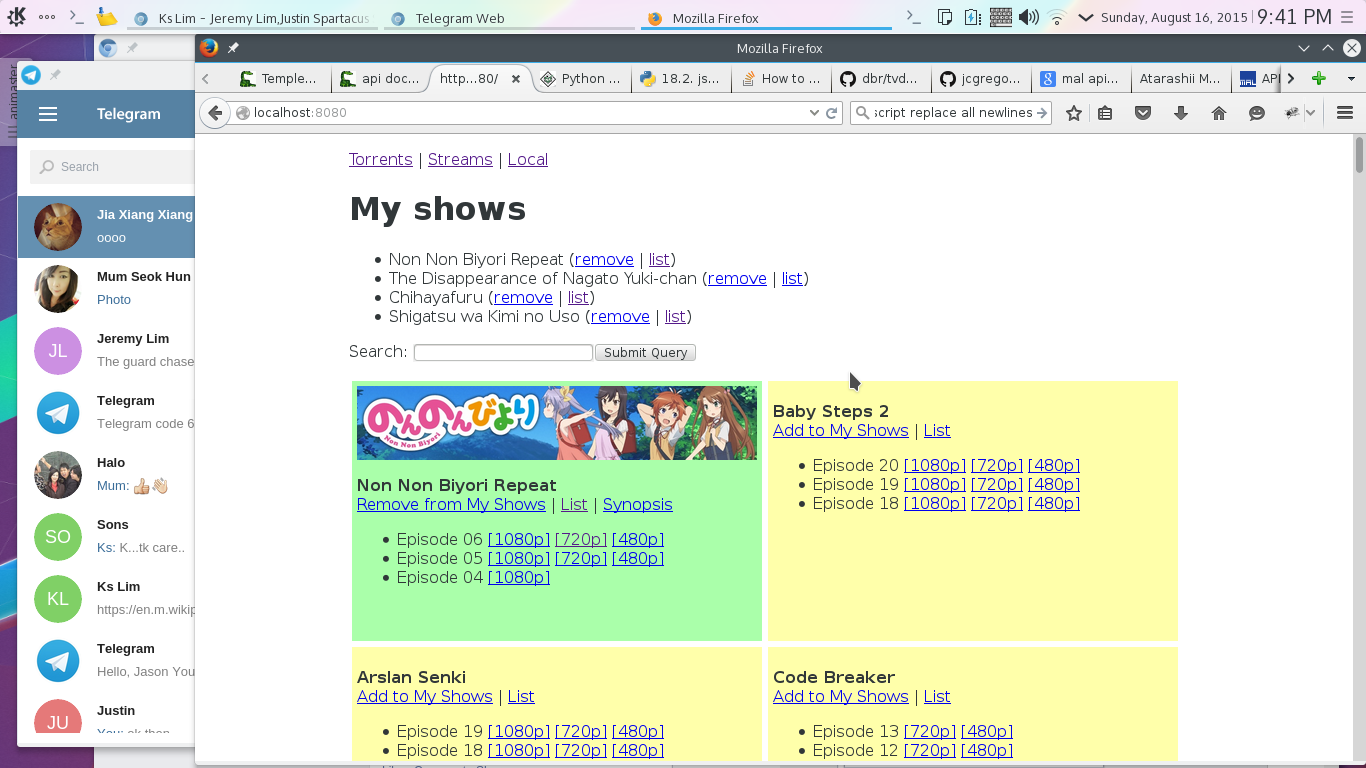Click the Firebug bug icon
This screenshot has height=768, width=1366.
pyautogui.click(x=1292, y=113)
